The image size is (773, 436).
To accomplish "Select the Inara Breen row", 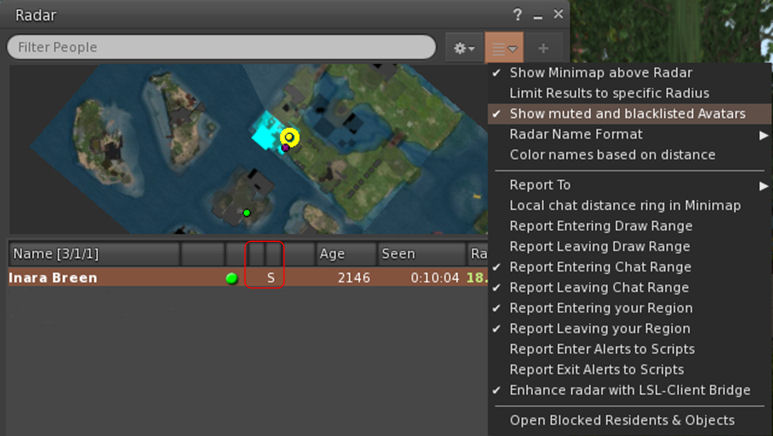I will pos(100,278).
